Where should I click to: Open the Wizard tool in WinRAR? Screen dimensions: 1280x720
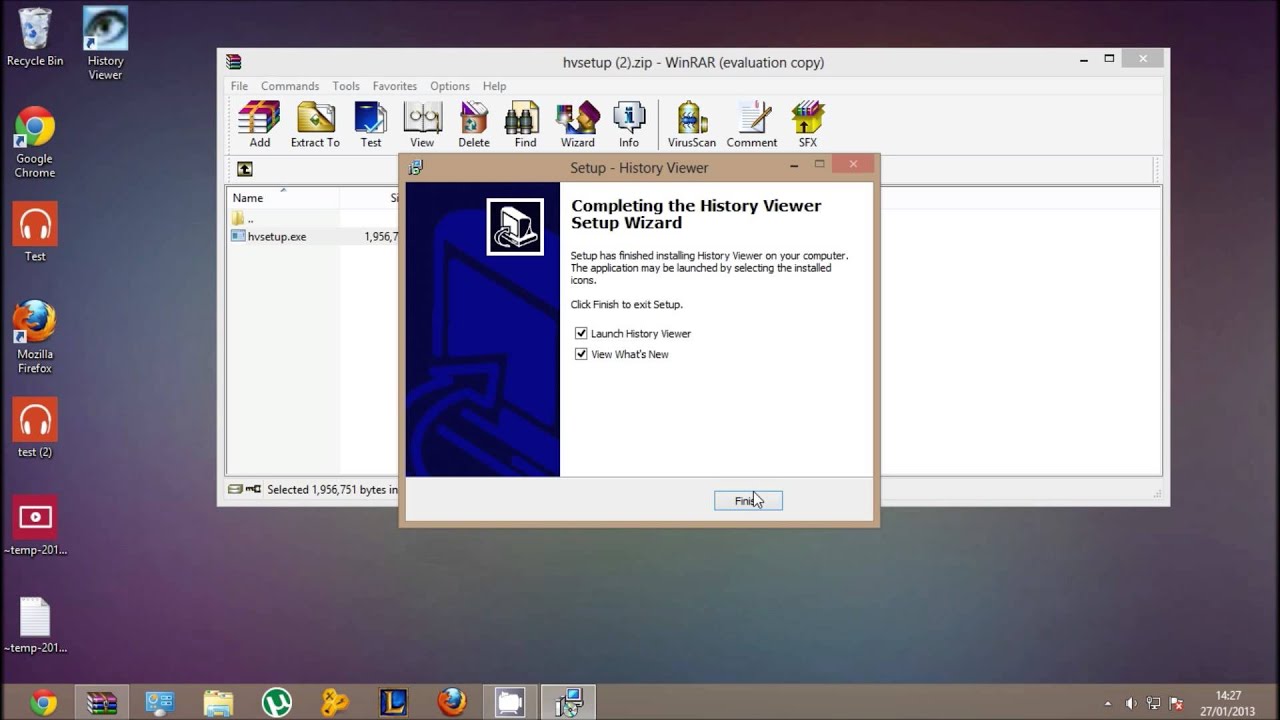pos(577,124)
